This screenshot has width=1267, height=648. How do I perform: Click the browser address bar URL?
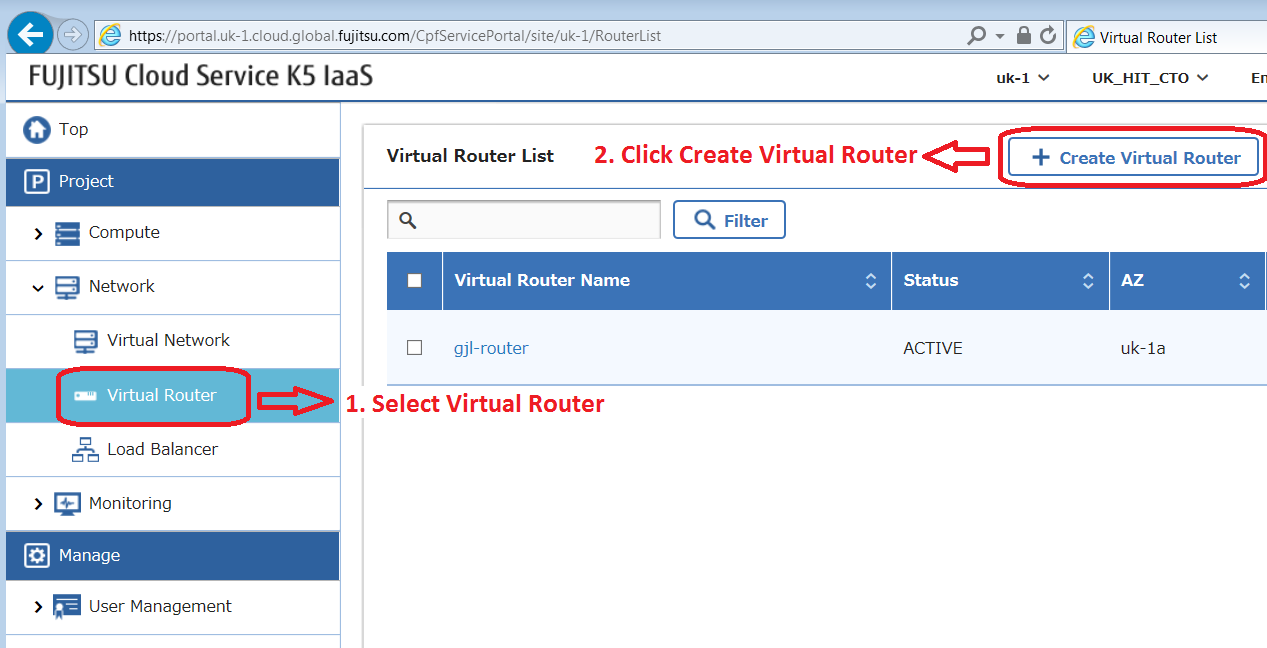pos(395,36)
